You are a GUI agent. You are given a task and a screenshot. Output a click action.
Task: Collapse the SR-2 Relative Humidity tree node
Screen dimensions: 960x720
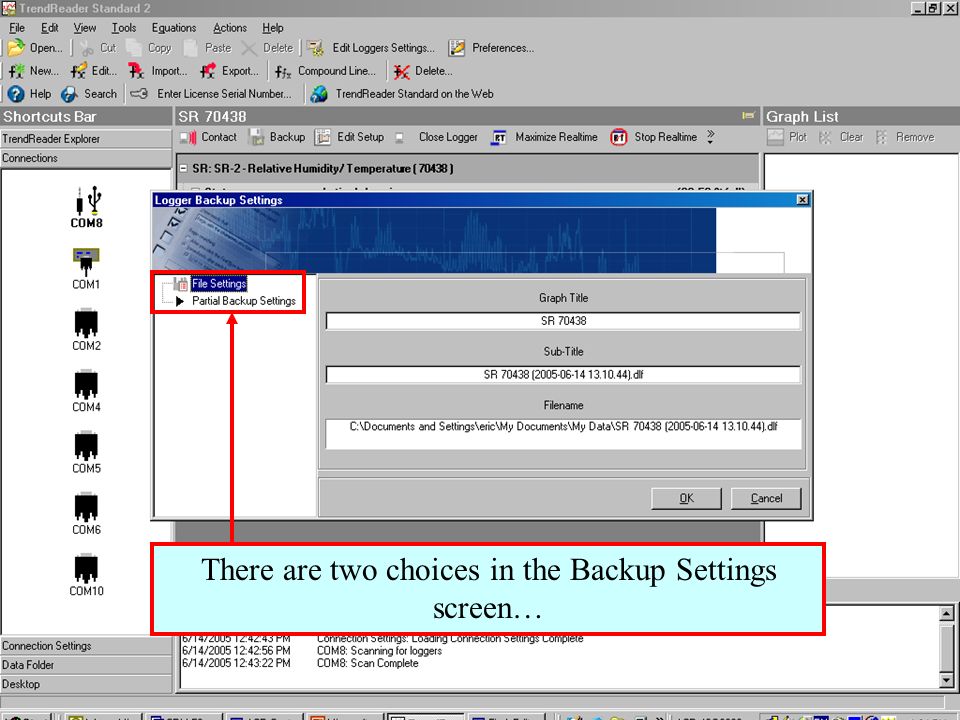tap(183, 168)
